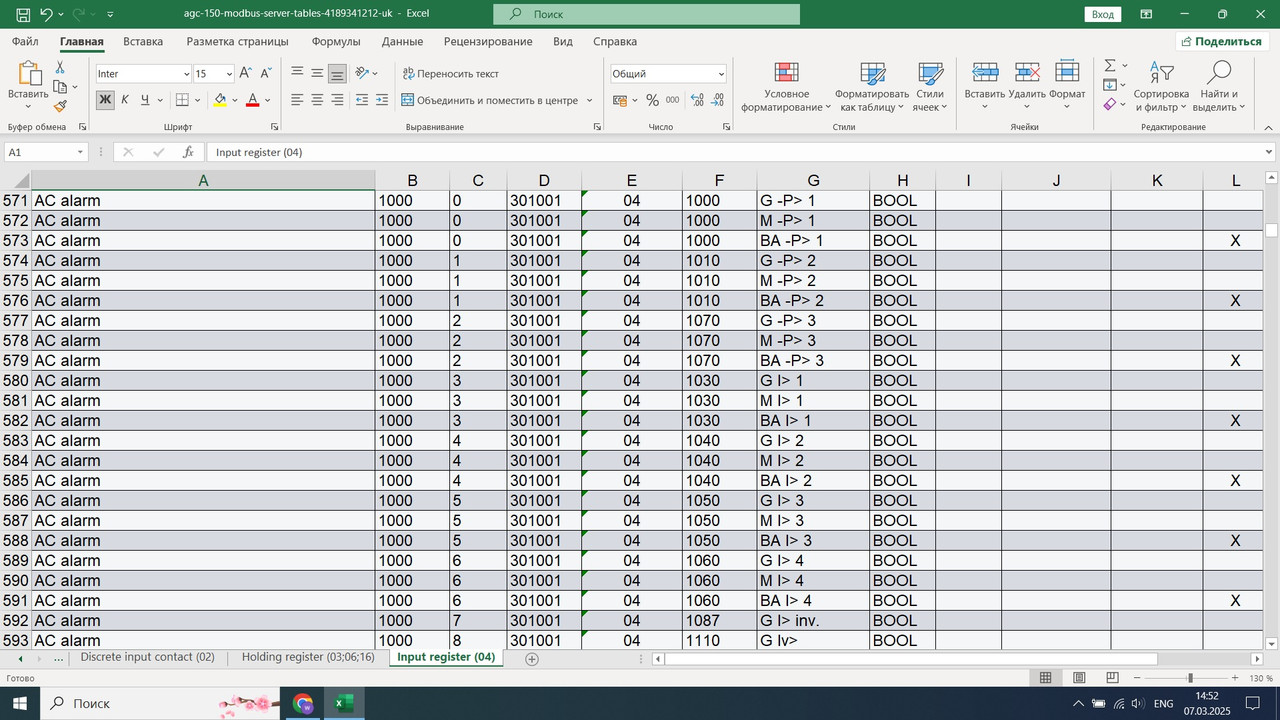Click the Borders grid icon
Image resolution: width=1280 pixels, height=720 pixels.
[x=182, y=100]
